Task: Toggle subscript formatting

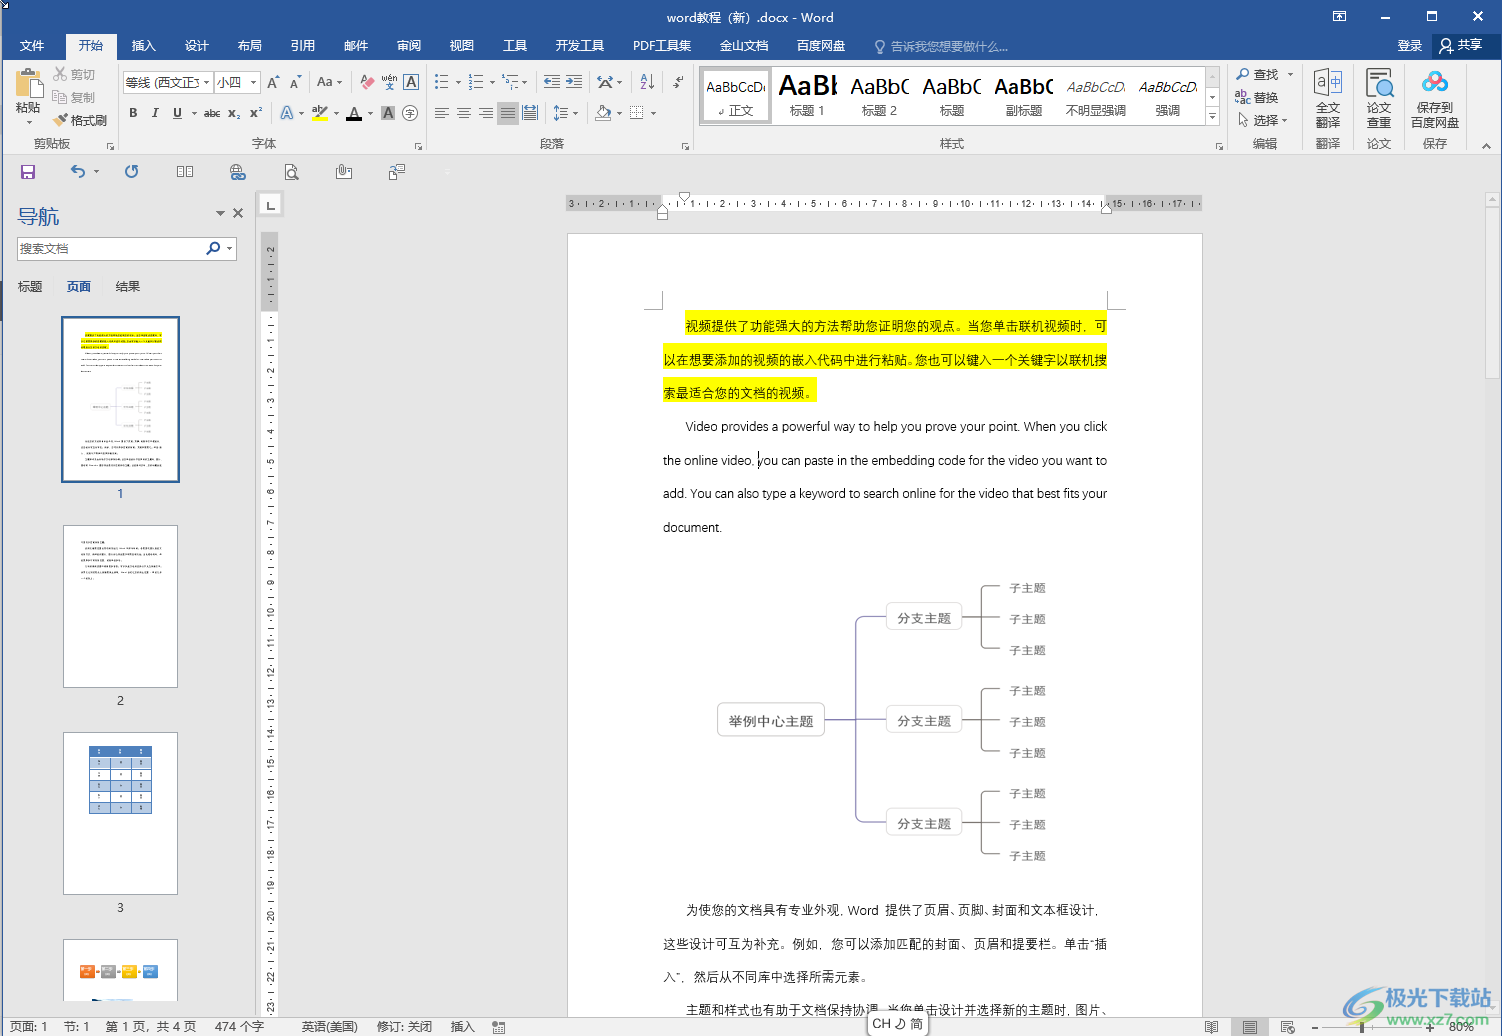Action: (234, 113)
